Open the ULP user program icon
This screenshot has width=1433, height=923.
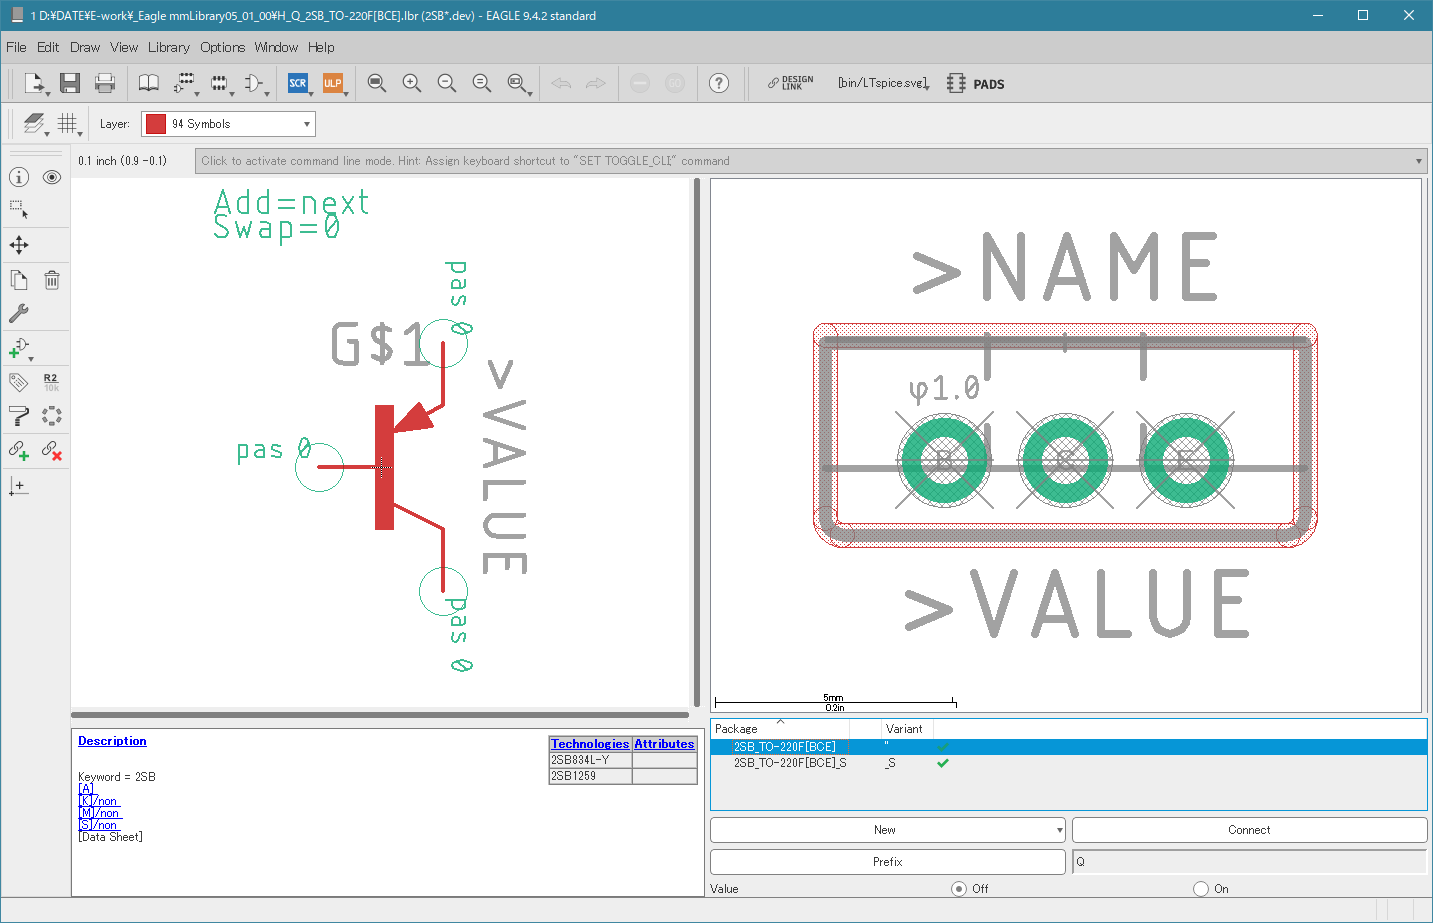[333, 84]
